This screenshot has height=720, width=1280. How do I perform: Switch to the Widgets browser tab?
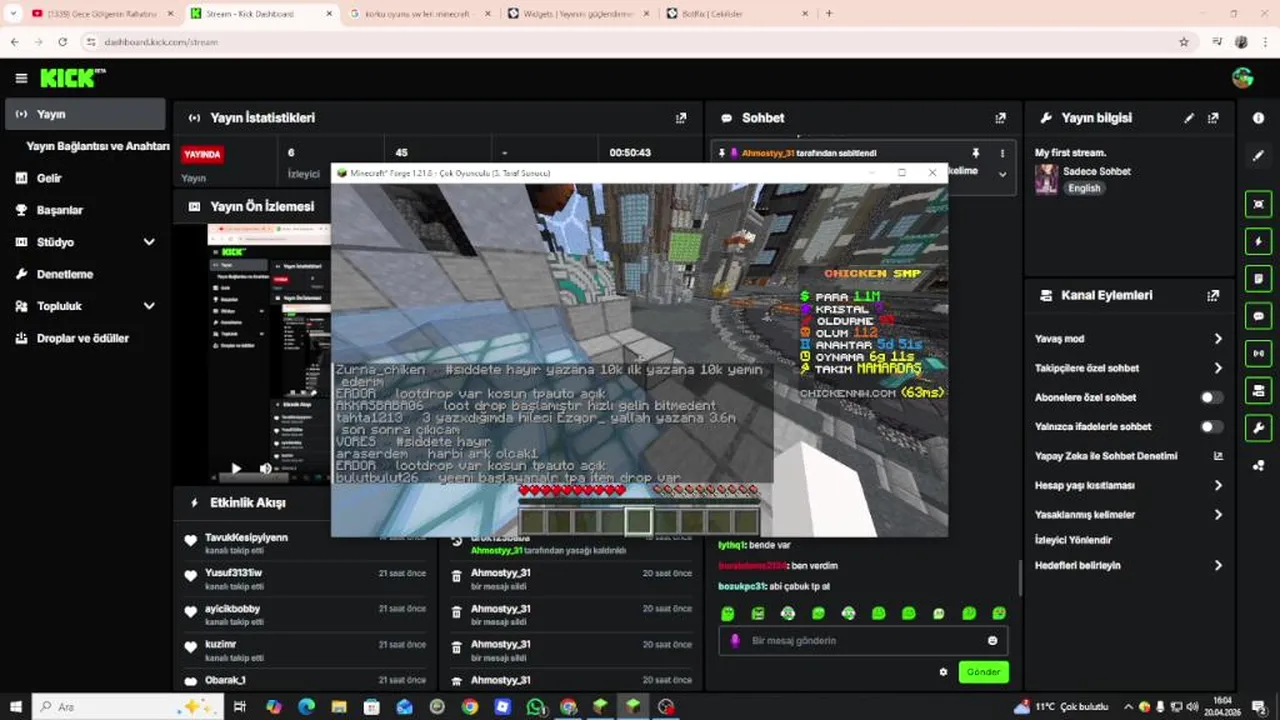click(x=577, y=14)
